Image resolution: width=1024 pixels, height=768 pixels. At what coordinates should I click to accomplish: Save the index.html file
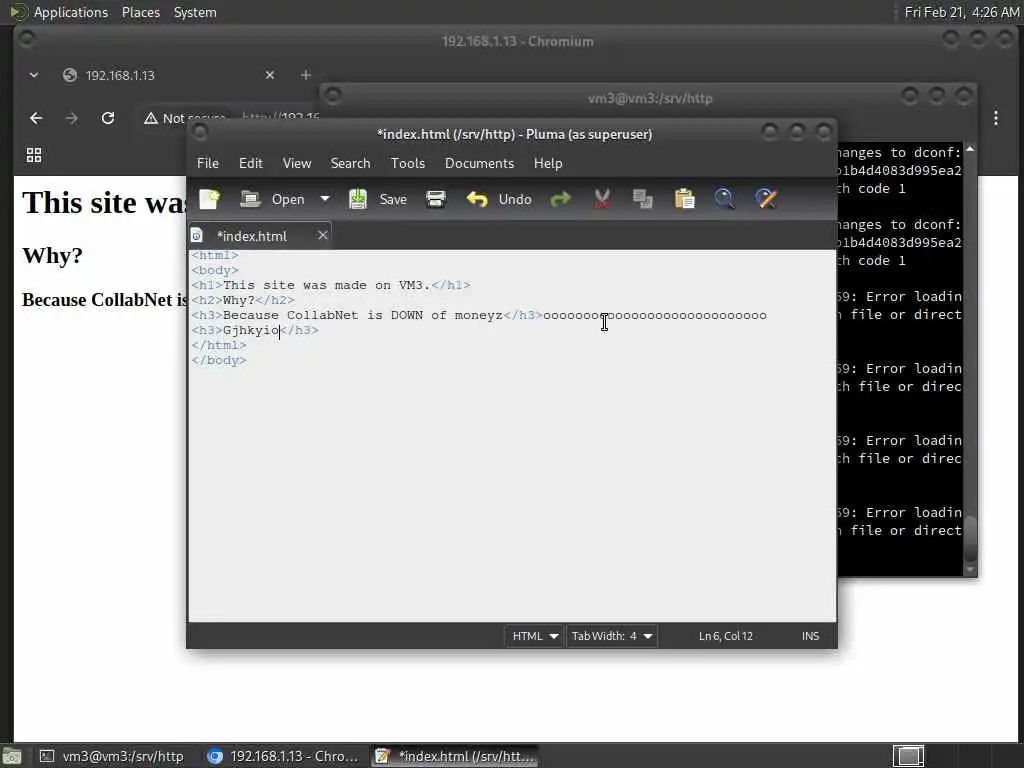point(377,199)
